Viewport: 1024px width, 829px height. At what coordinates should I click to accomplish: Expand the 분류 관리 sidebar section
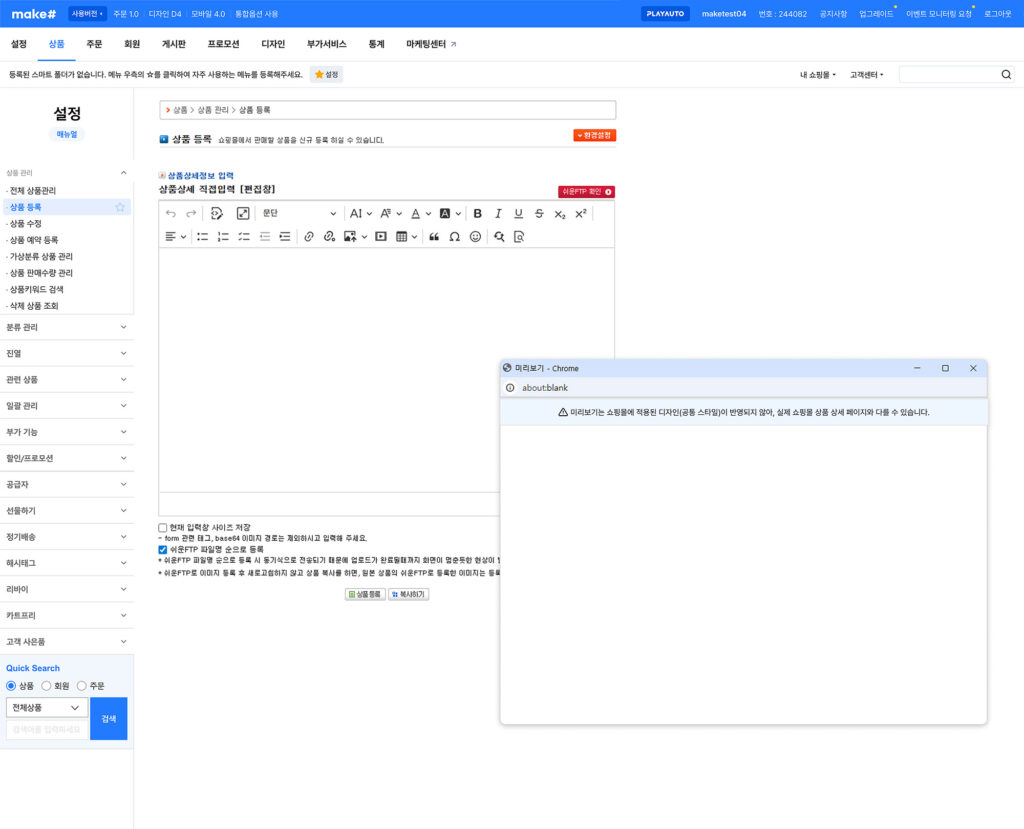click(66, 327)
